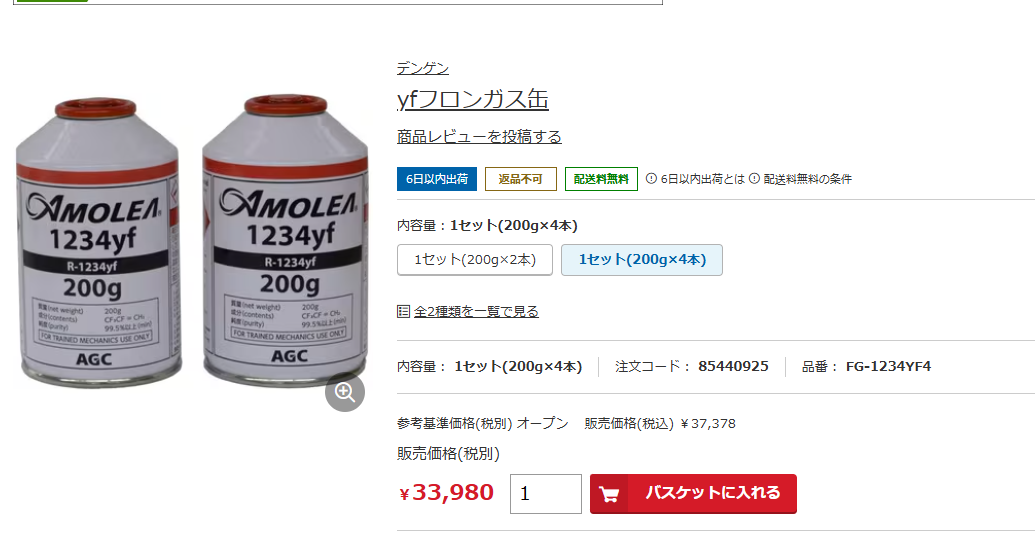This screenshot has height=548, width=1035.
Task: Click 商品レビューを投稿する to post a review
Action: [x=479, y=137]
